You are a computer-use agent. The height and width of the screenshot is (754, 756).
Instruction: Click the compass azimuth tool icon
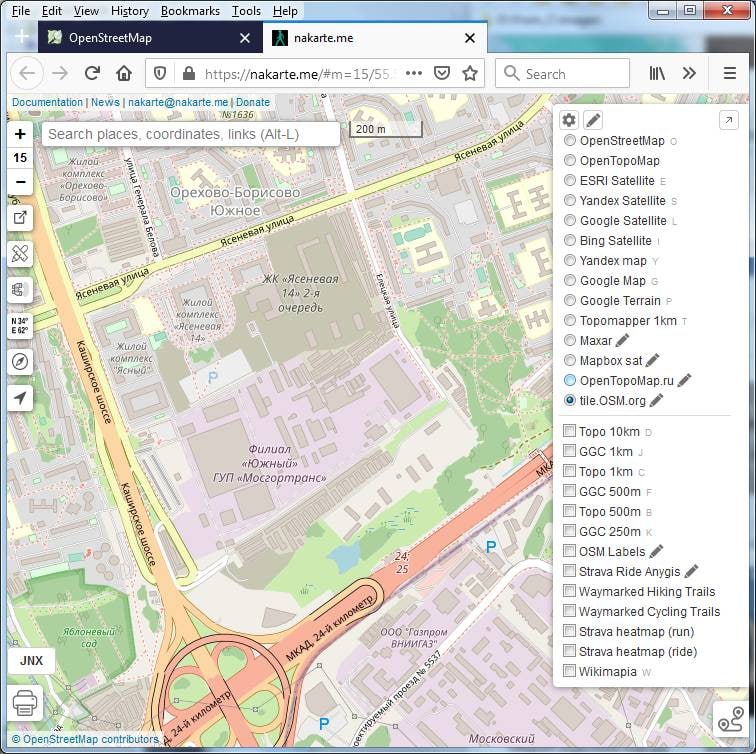pos(20,362)
